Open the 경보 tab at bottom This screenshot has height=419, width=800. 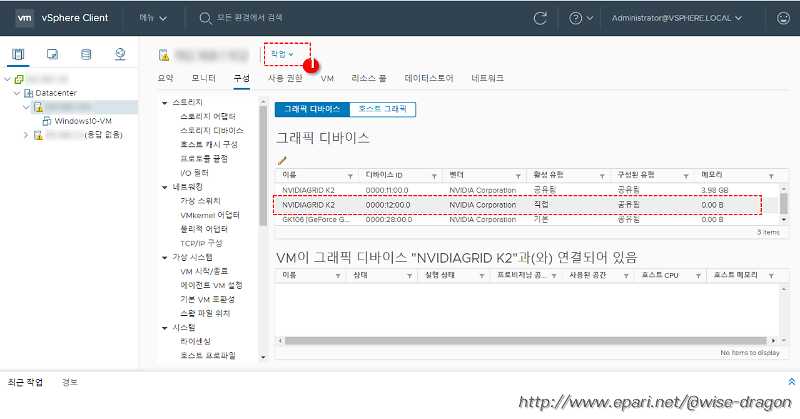point(70,382)
